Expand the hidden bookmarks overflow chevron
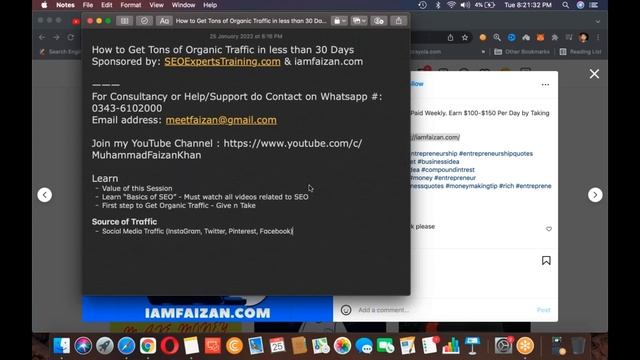The width and height of the screenshot is (640, 360). (483, 52)
